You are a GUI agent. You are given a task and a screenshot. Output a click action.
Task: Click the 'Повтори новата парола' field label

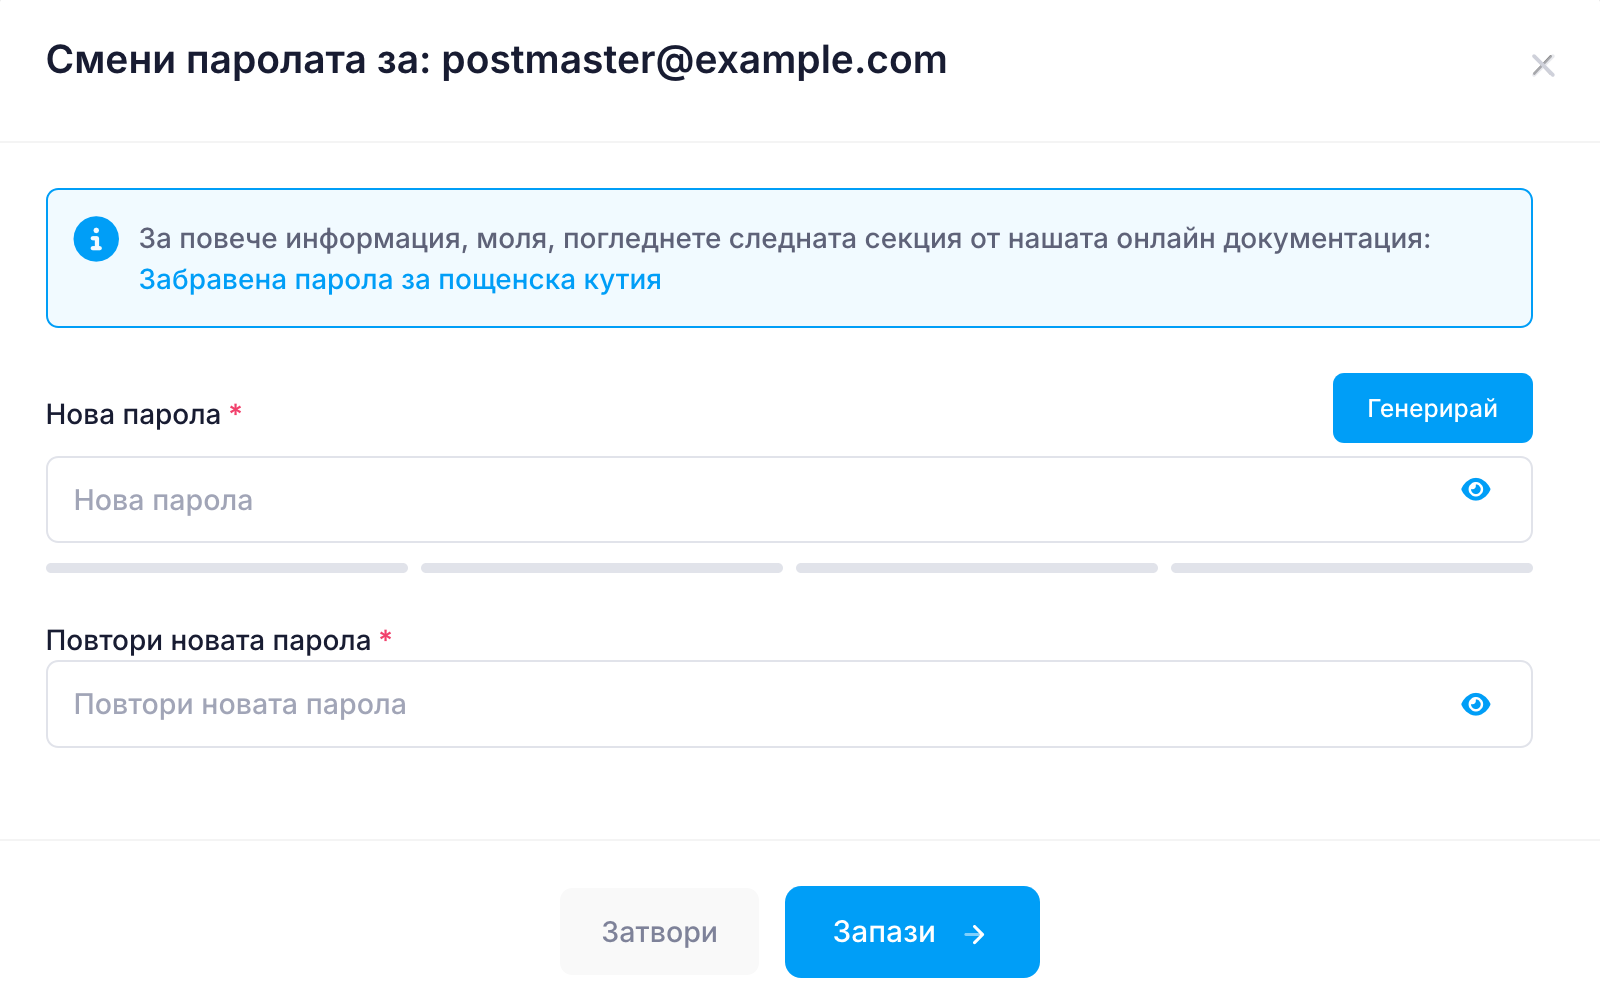click(208, 641)
